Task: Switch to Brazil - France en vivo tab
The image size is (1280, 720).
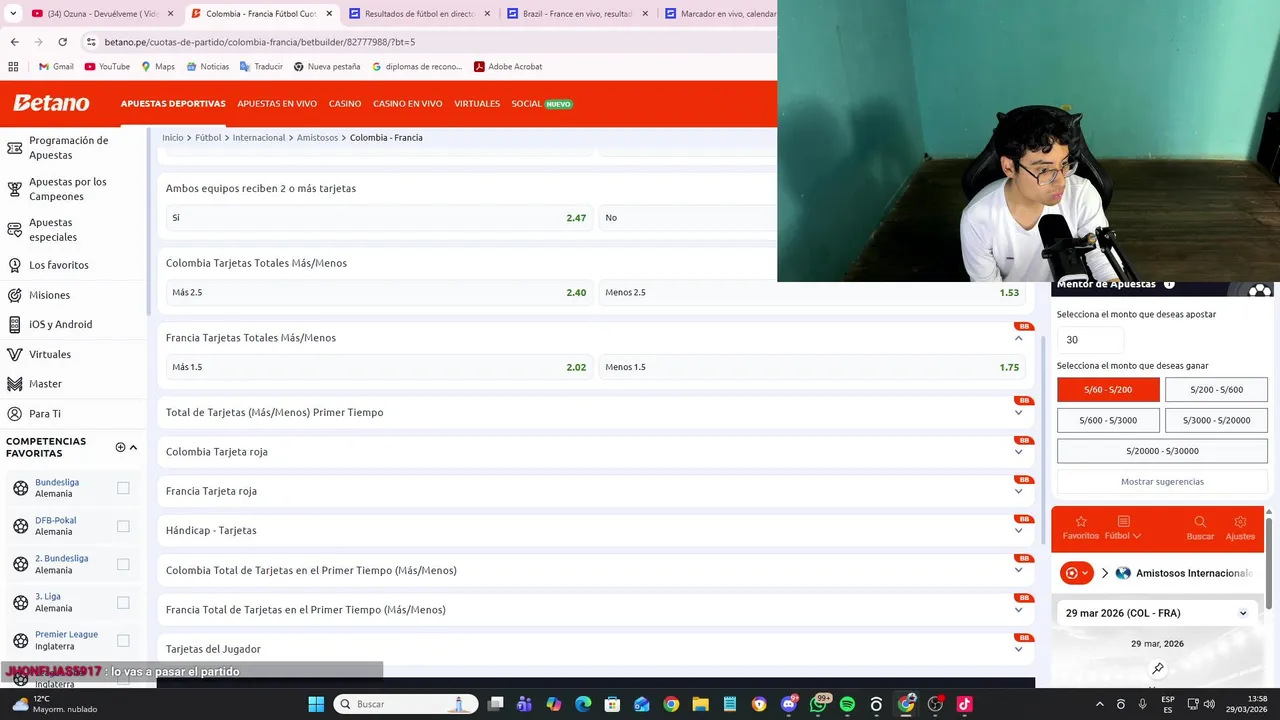Action: pos(576,14)
